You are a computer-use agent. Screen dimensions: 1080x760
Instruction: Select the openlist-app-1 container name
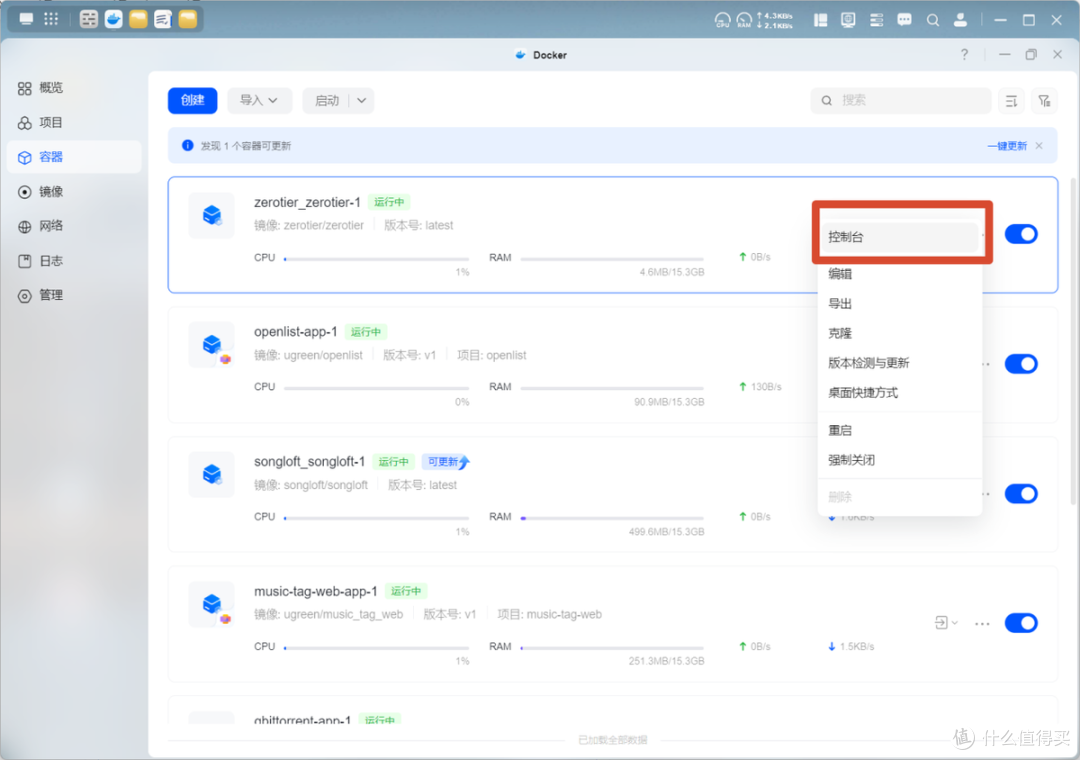pos(295,331)
